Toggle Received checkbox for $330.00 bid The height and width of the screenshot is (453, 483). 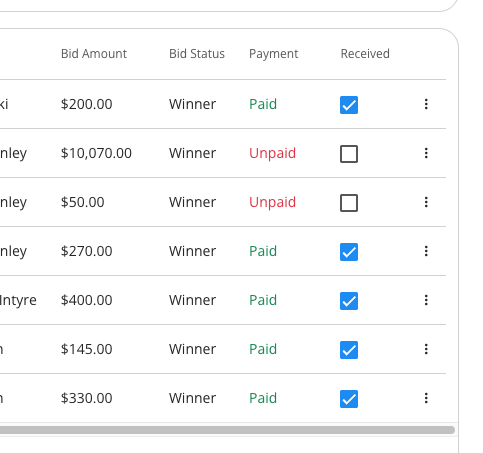[349, 399]
